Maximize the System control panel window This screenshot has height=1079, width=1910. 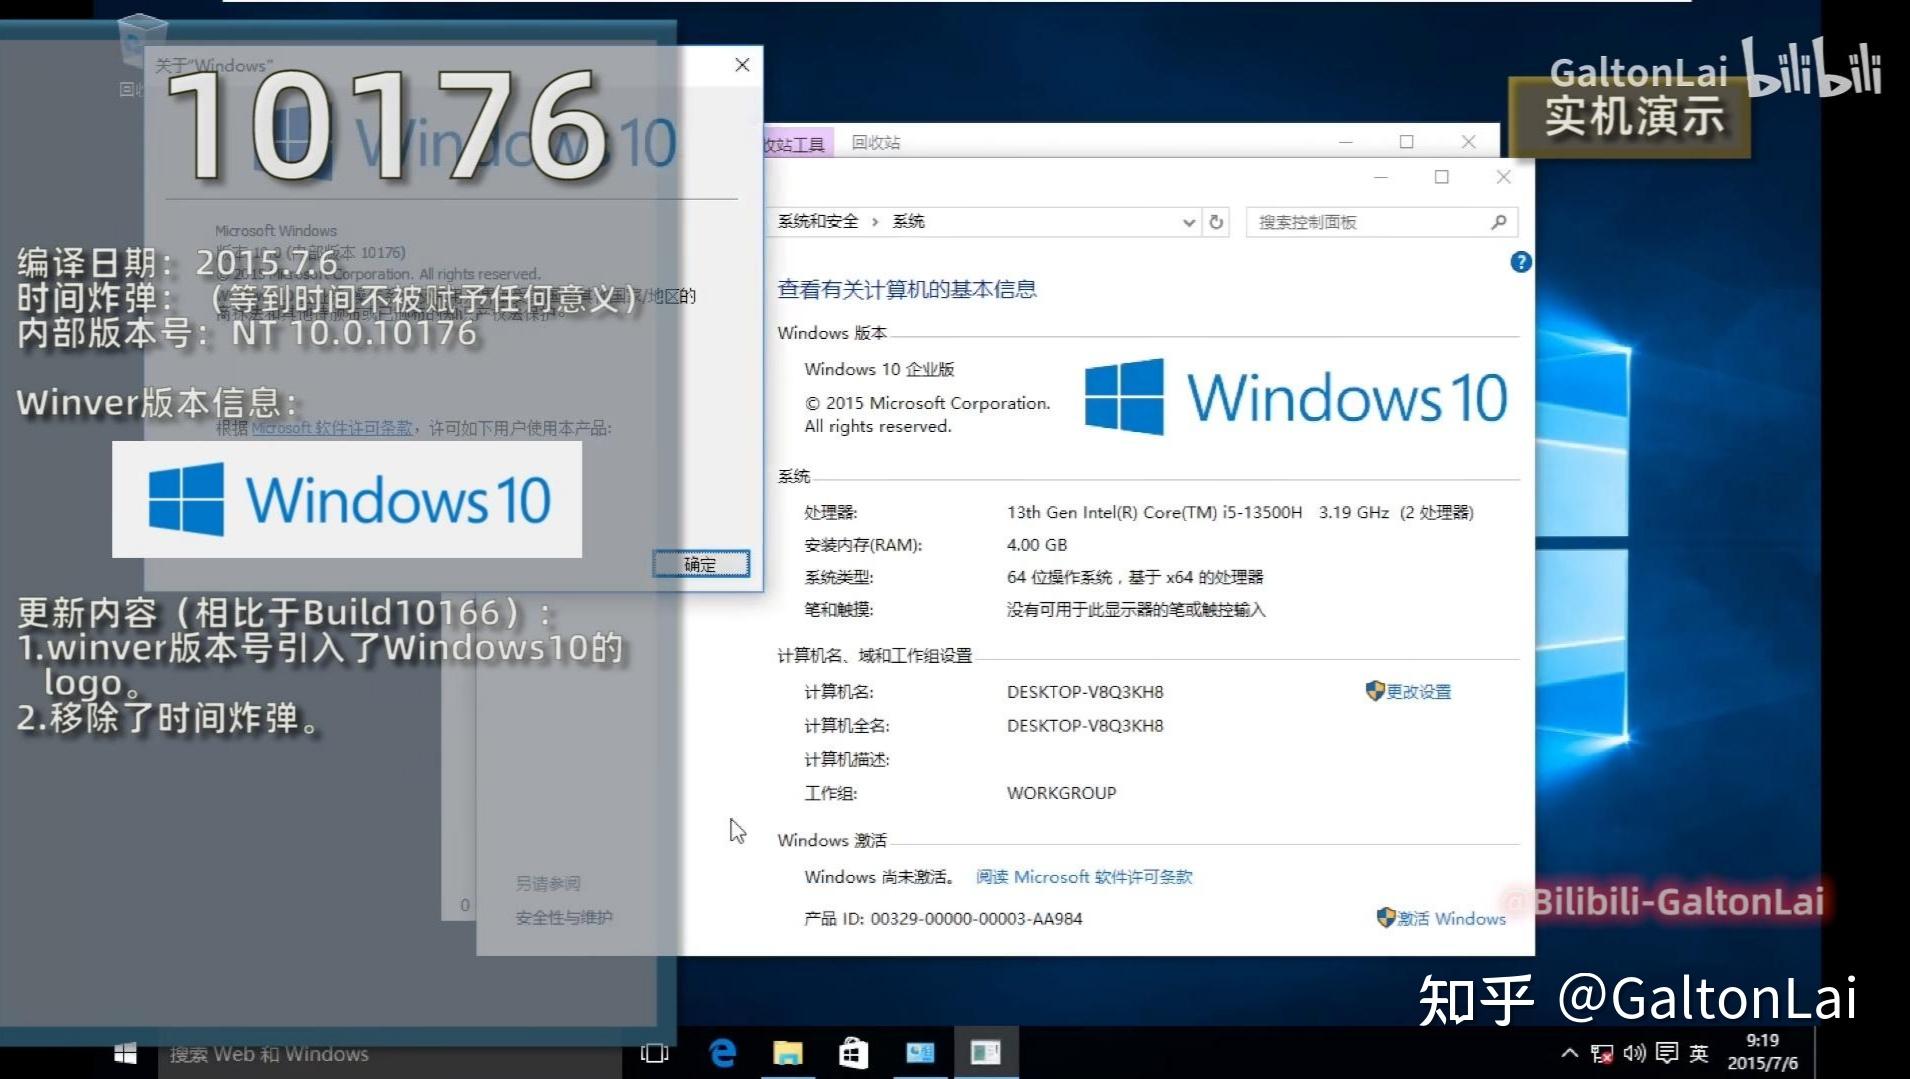1442,178
